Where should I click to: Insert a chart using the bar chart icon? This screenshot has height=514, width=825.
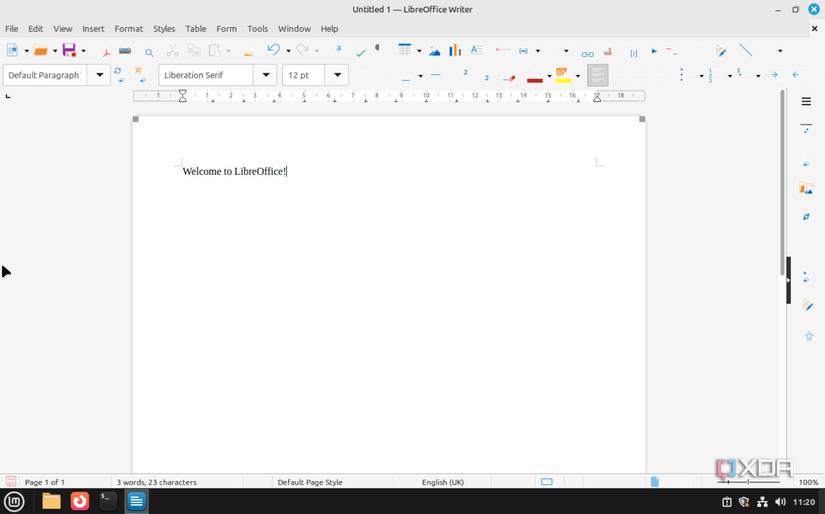(x=455, y=50)
